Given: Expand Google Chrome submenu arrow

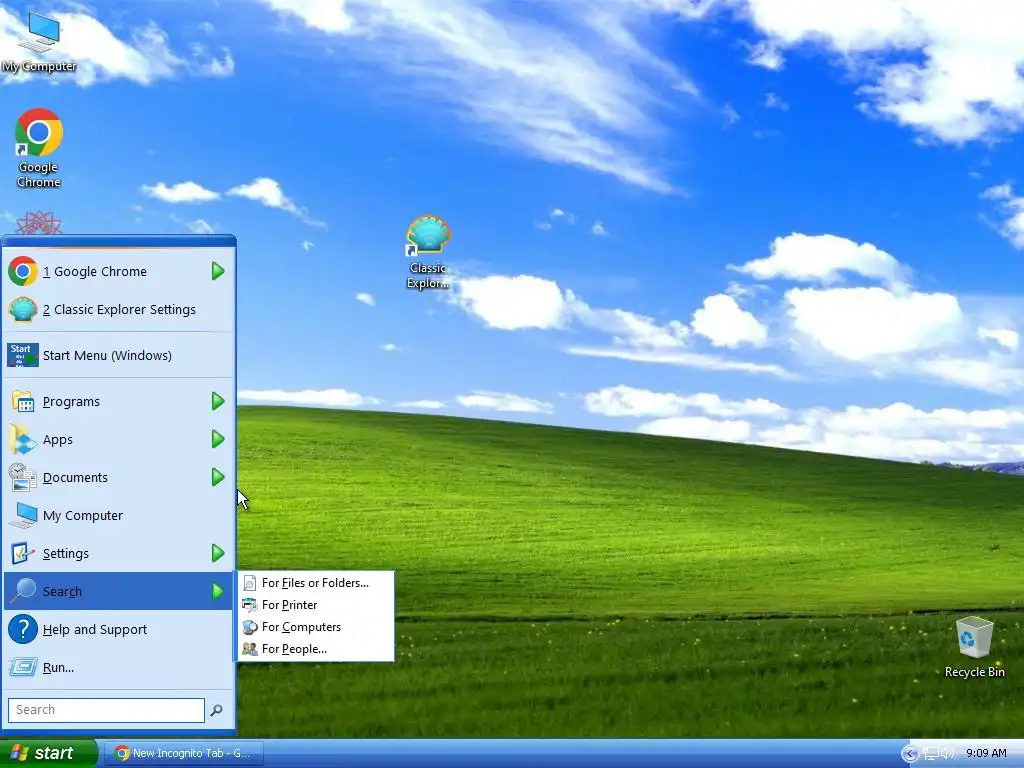Looking at the screenshot, I should pos(218,271).
